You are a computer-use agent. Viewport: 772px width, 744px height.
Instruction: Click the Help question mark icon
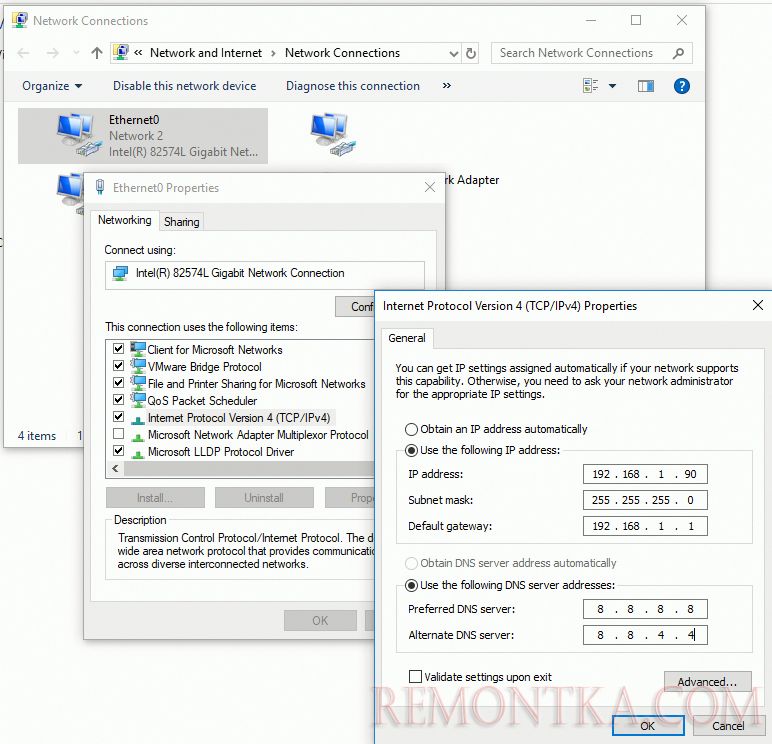[682, 86]
